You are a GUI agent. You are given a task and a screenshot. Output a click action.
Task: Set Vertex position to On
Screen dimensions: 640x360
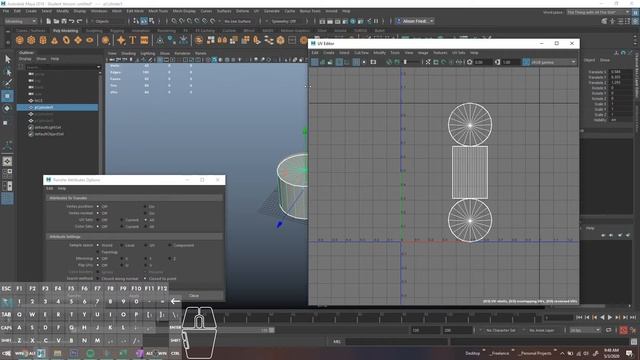tap(146, 207)
